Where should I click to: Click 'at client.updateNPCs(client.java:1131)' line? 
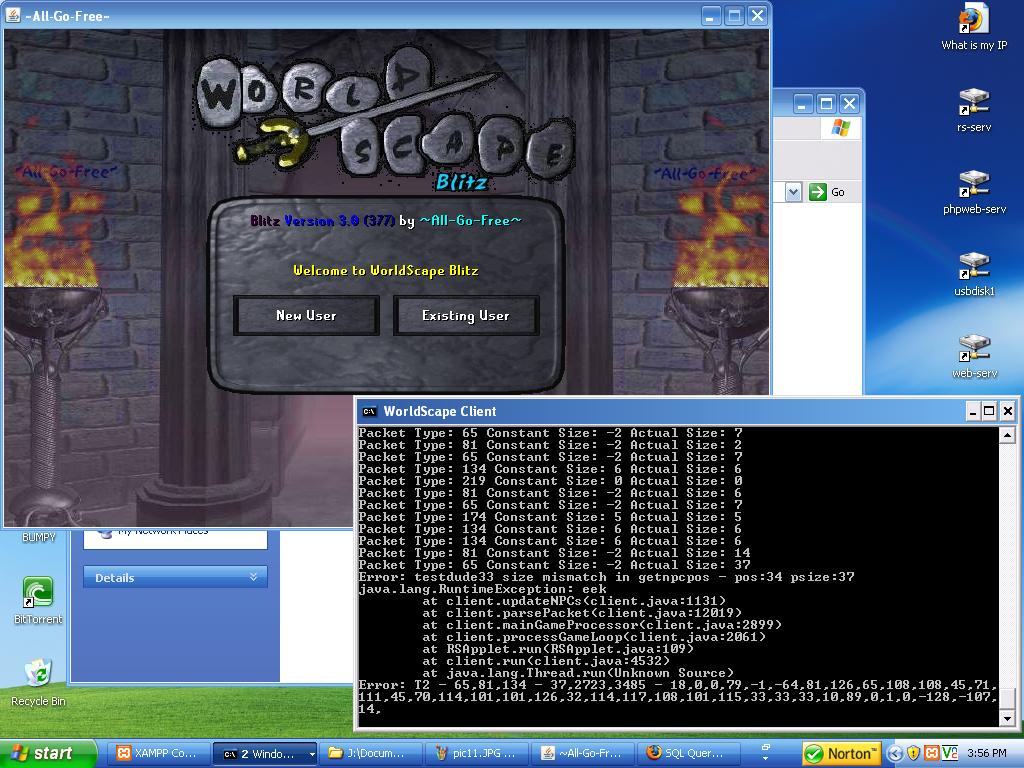coord(574,601)
